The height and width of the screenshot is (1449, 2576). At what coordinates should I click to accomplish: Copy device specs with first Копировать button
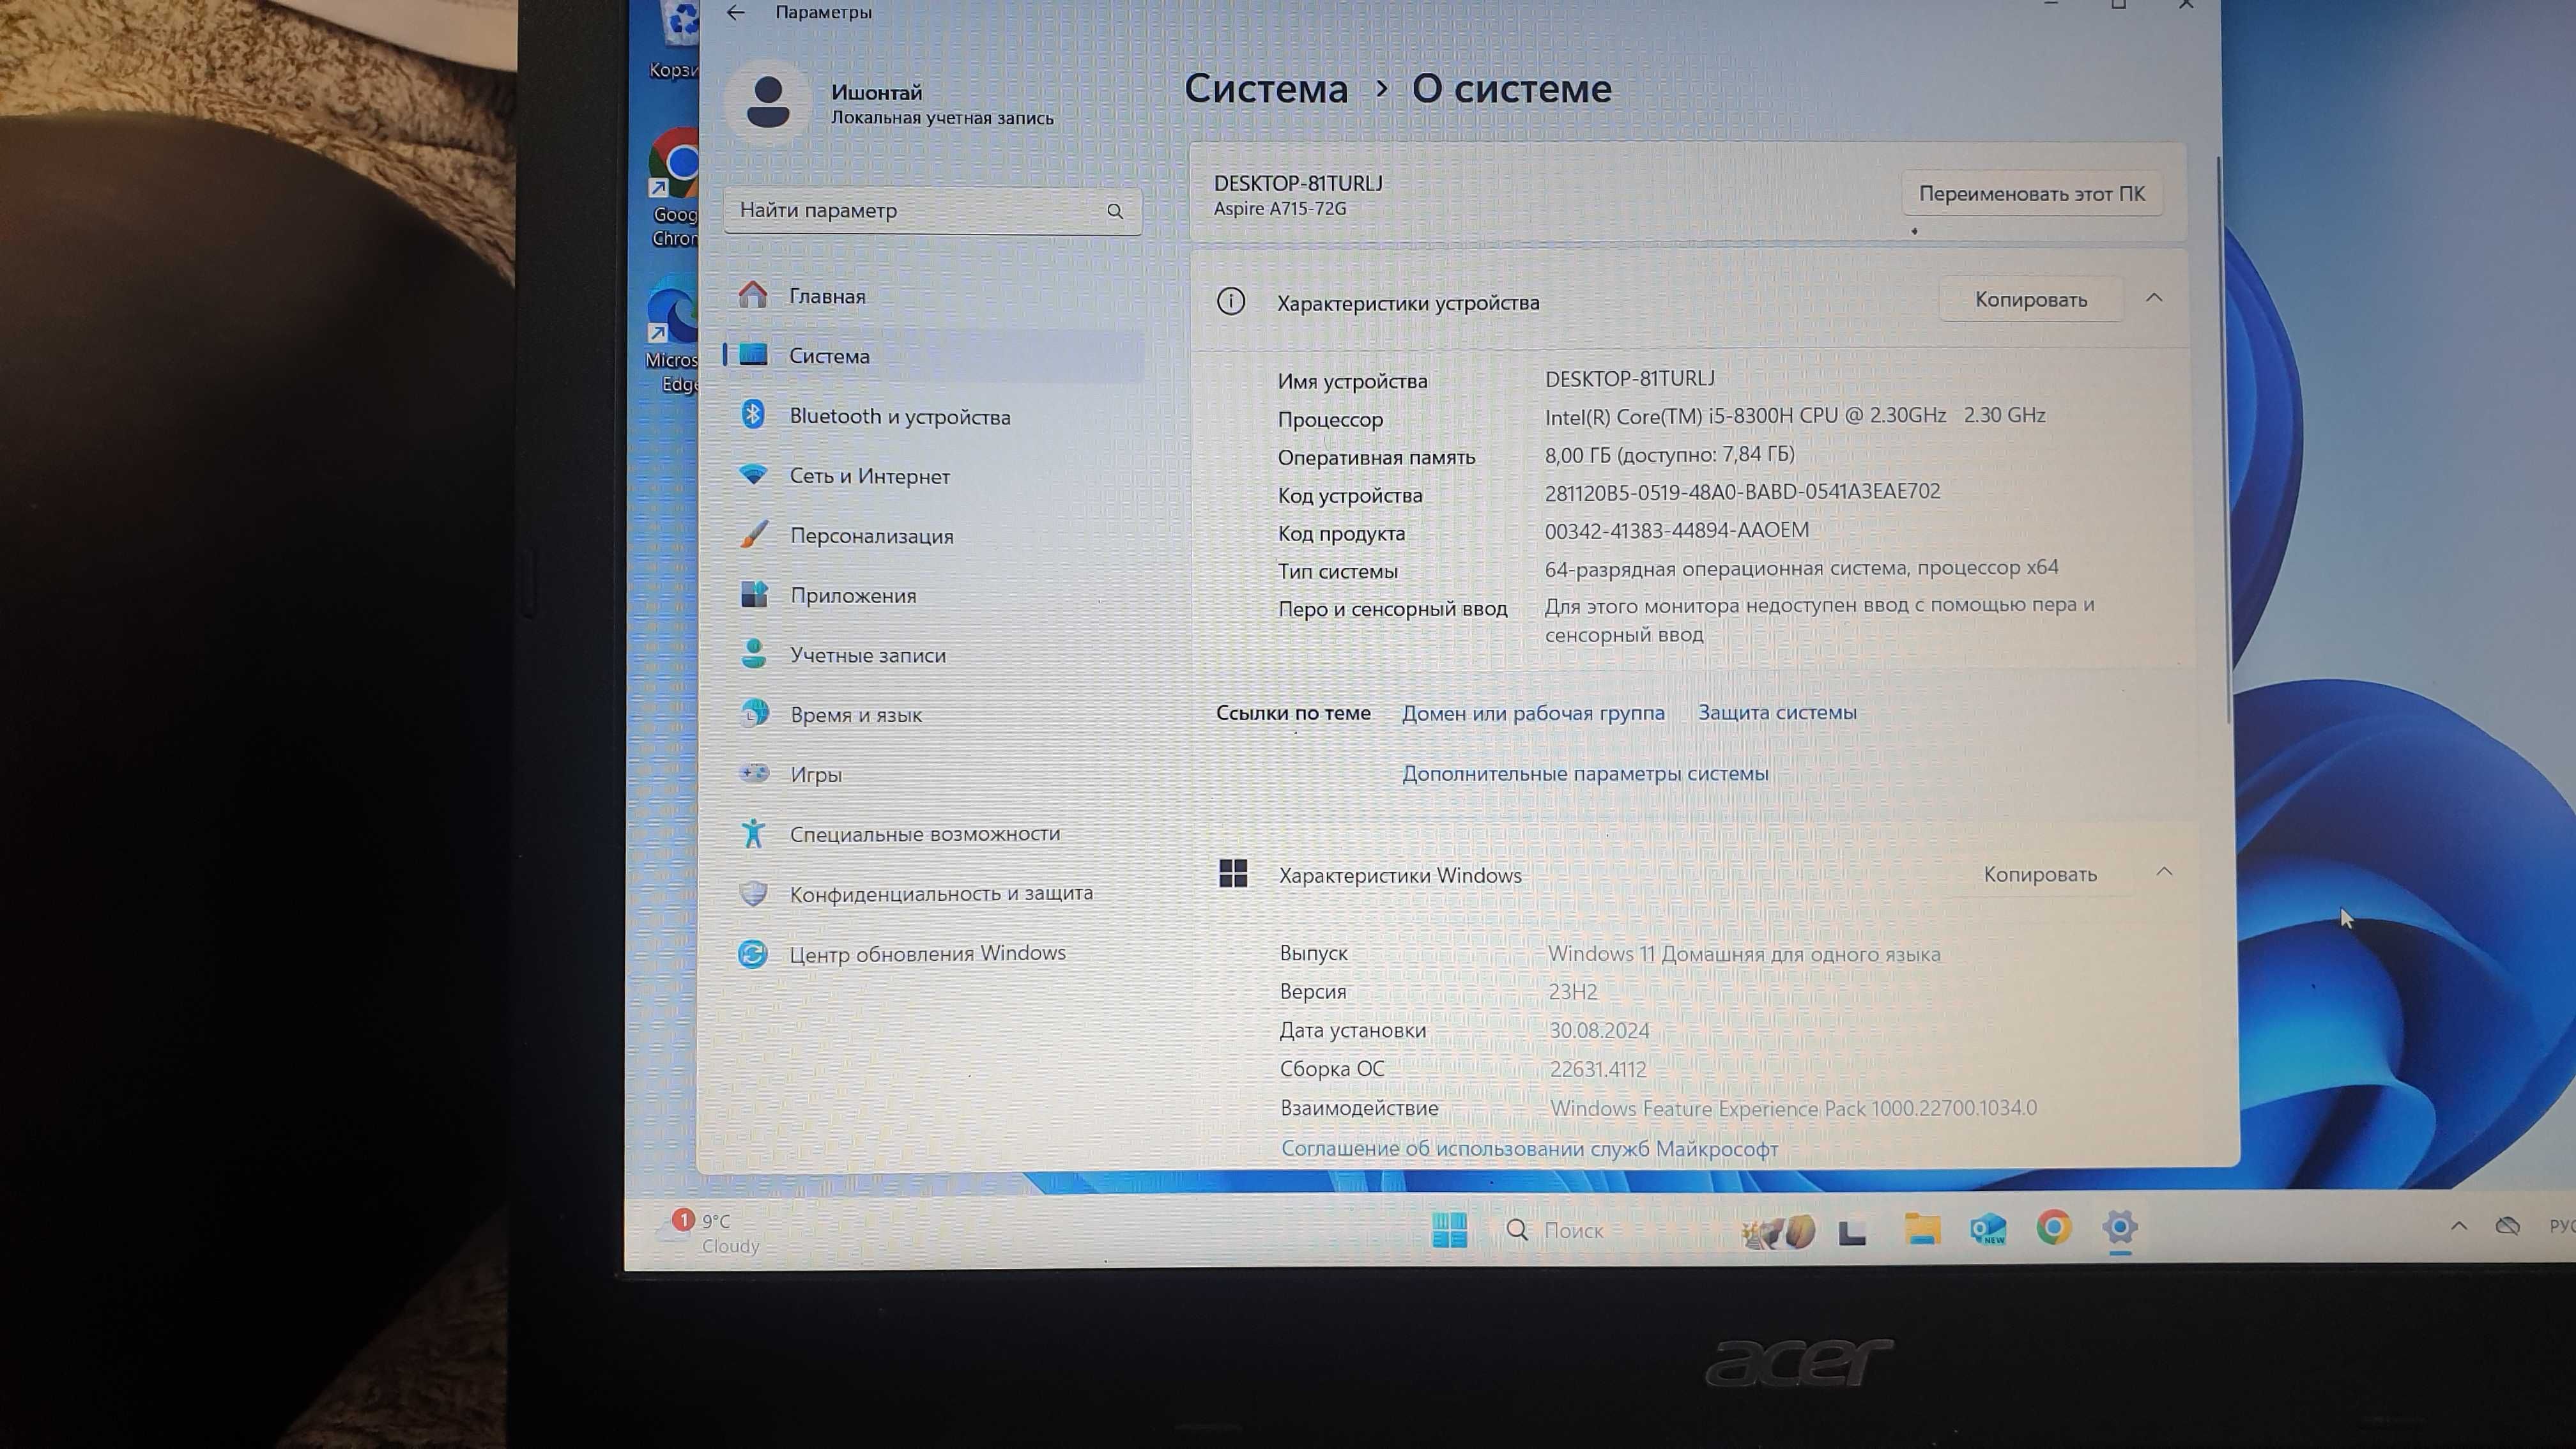tap(2030, 300)
